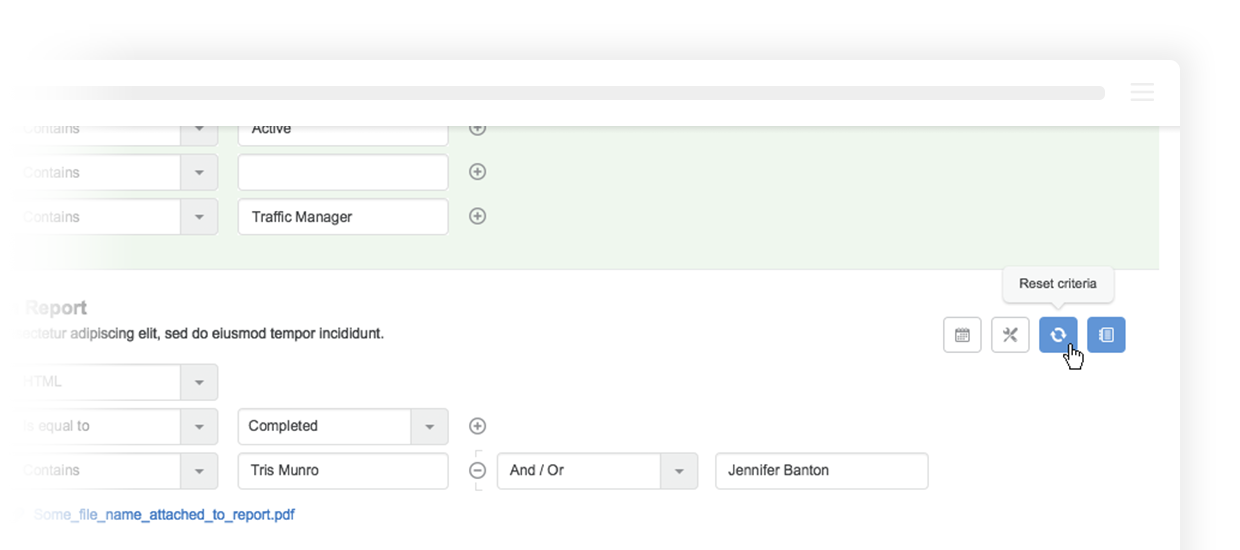Click the Reset criteria refresh button
Image resolution: width=1240 pixels, height=550 pixels.
click(x=1058, y=335)
